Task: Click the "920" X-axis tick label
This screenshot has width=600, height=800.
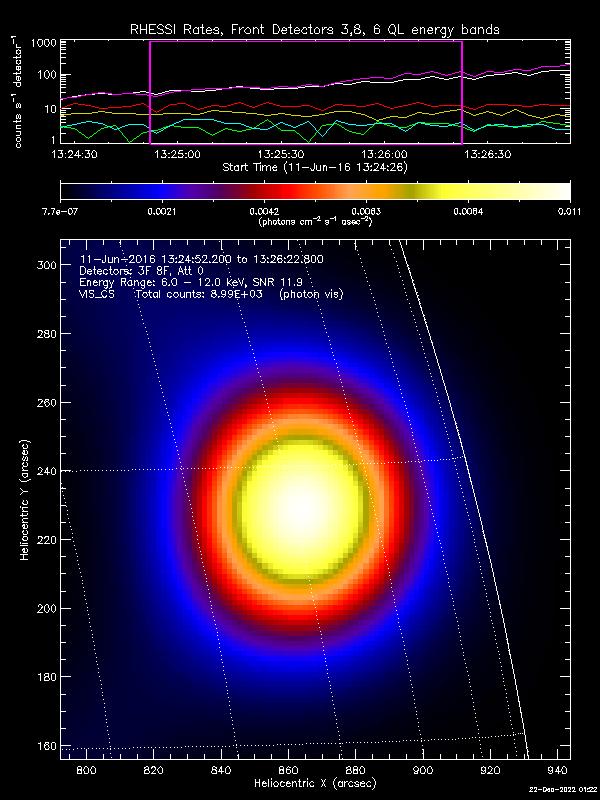Action: click(x=490, y=770)
